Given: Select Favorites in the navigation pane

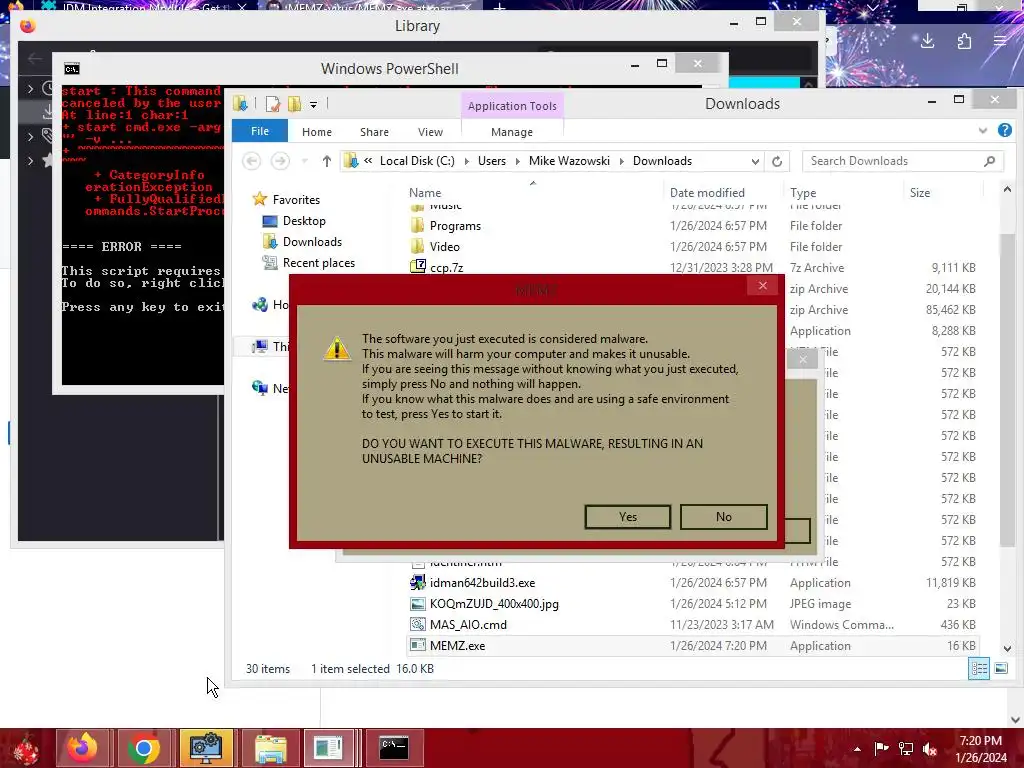Looking at the screenshot, I should [296, 200].
